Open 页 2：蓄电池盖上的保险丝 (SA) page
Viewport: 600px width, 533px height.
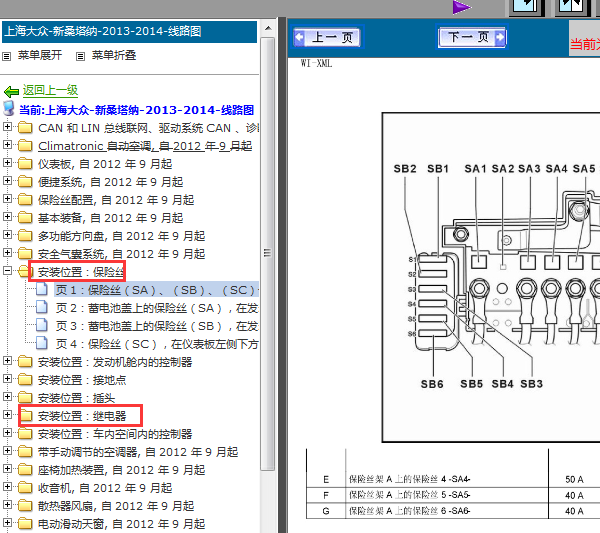[x=157, y=308]
